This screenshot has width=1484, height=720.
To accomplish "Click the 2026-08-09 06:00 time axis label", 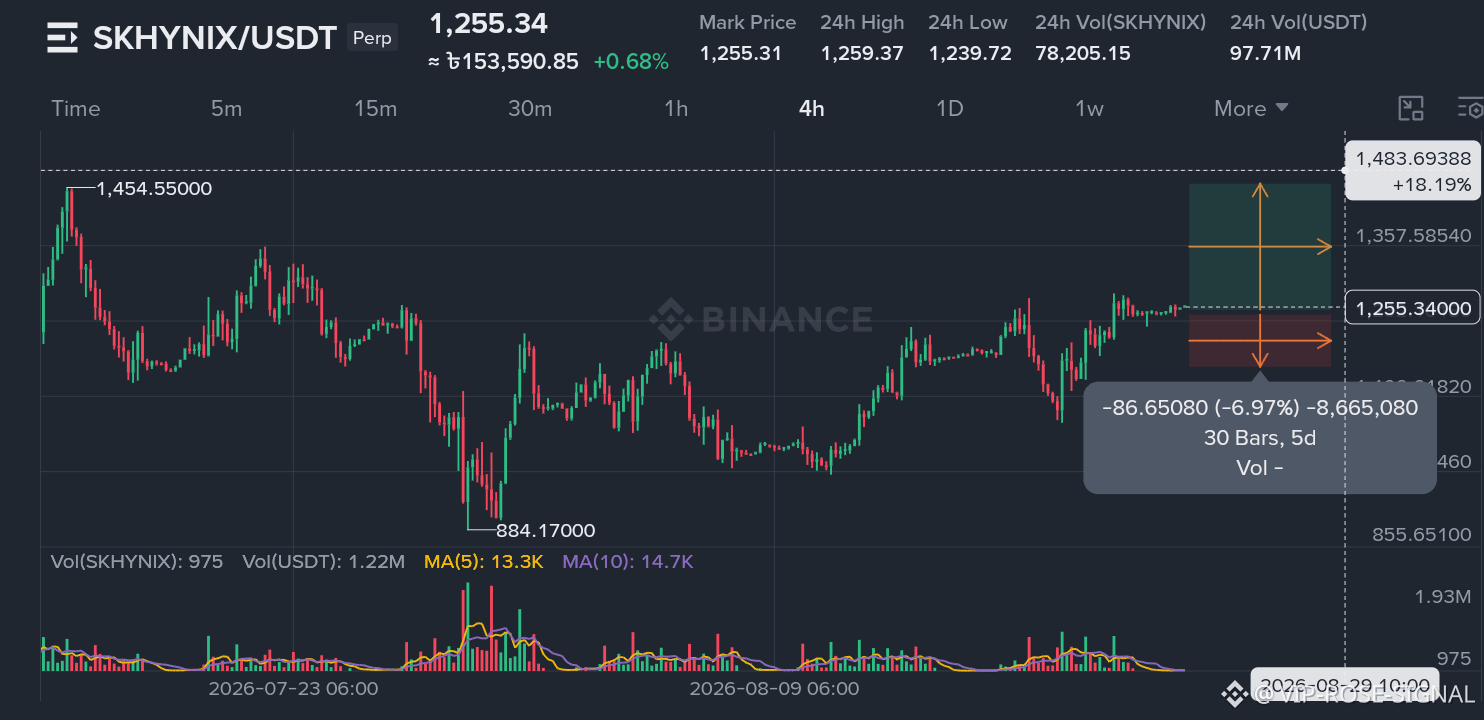I will point(774,689).
